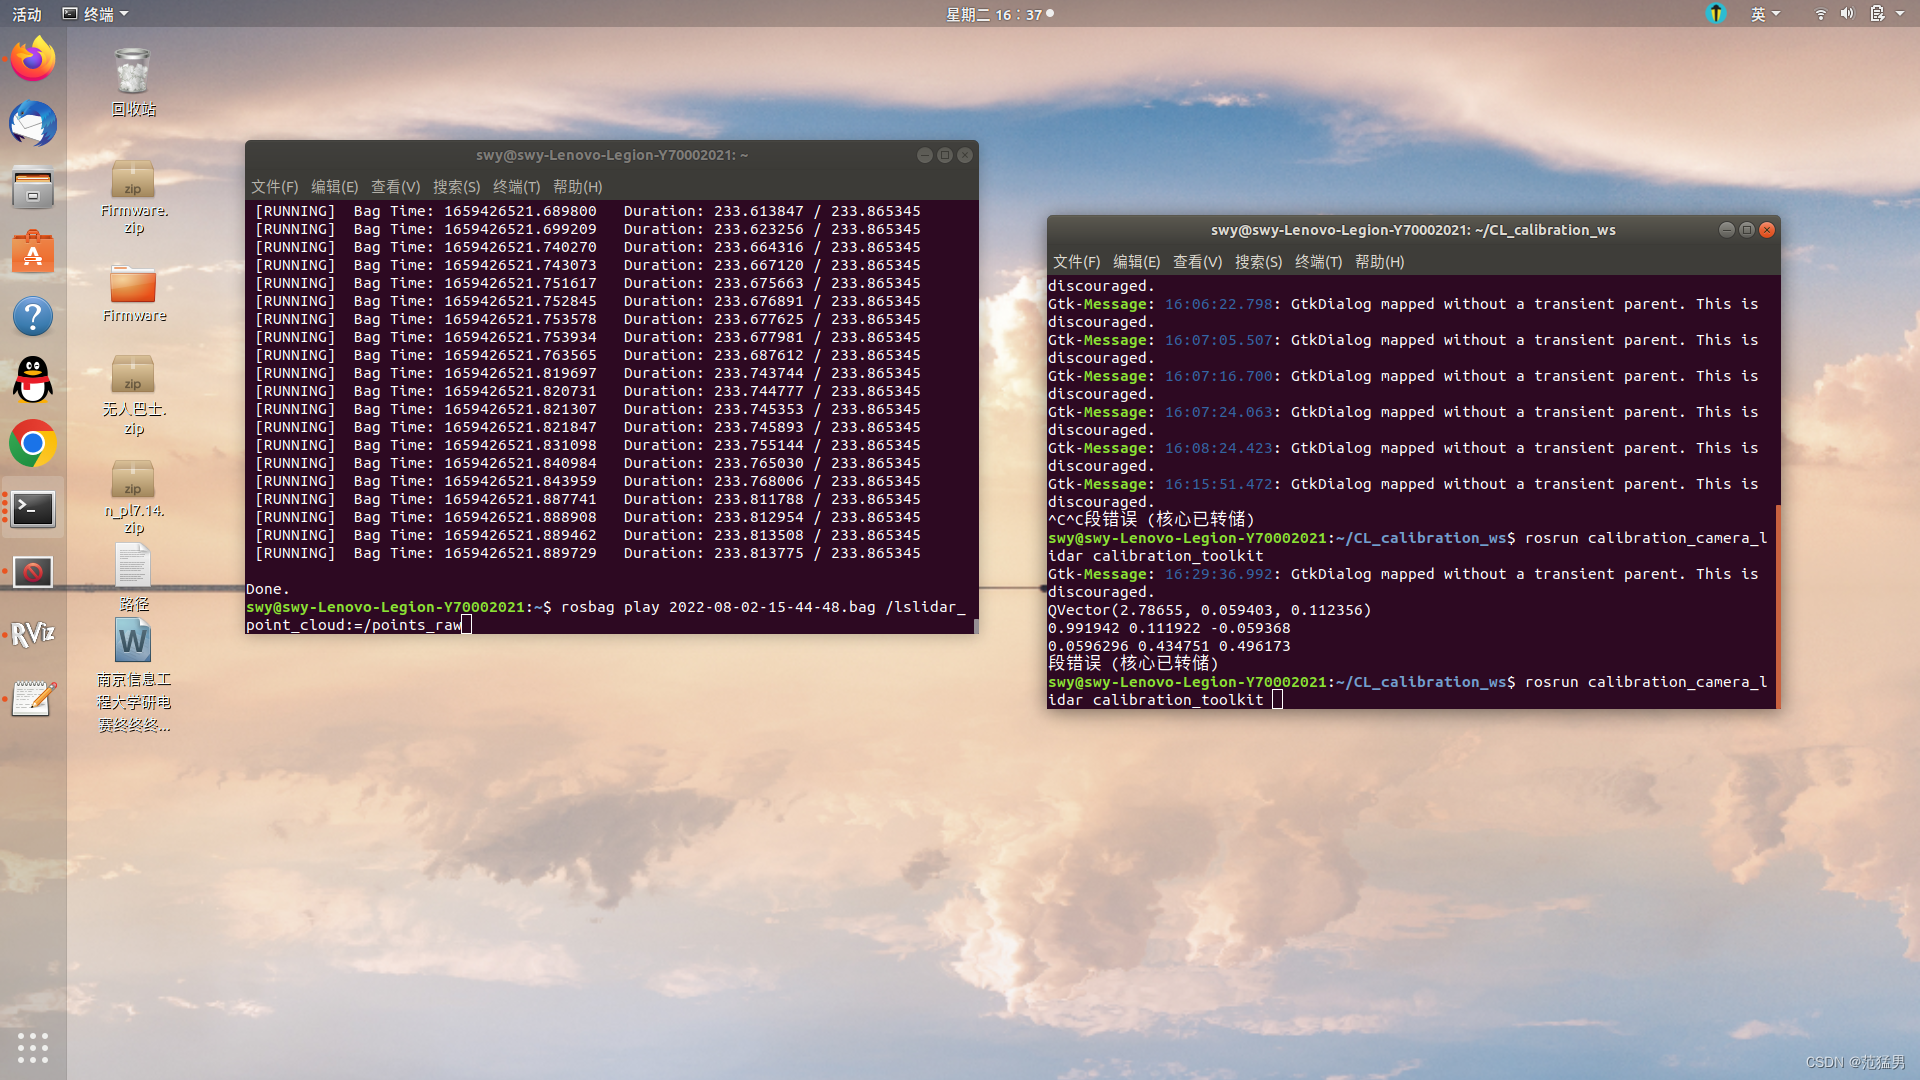Expand the 终端 application menu

click(x=95, y=14)
